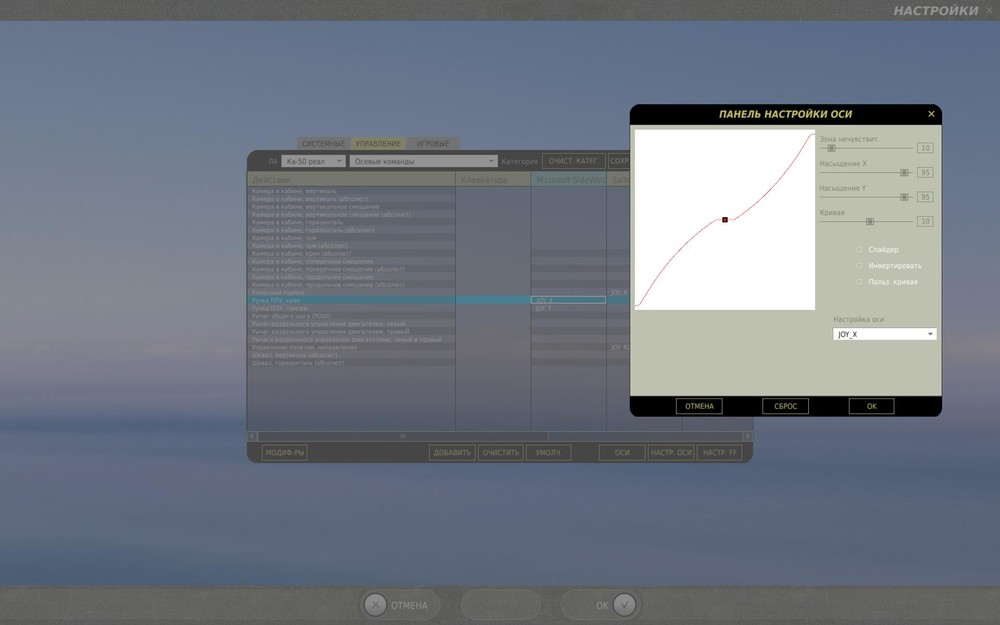Switch to the УПРАВЛЕНИЕ tab
This screenshot has height=625, width=1000.
tap(378, 143)
